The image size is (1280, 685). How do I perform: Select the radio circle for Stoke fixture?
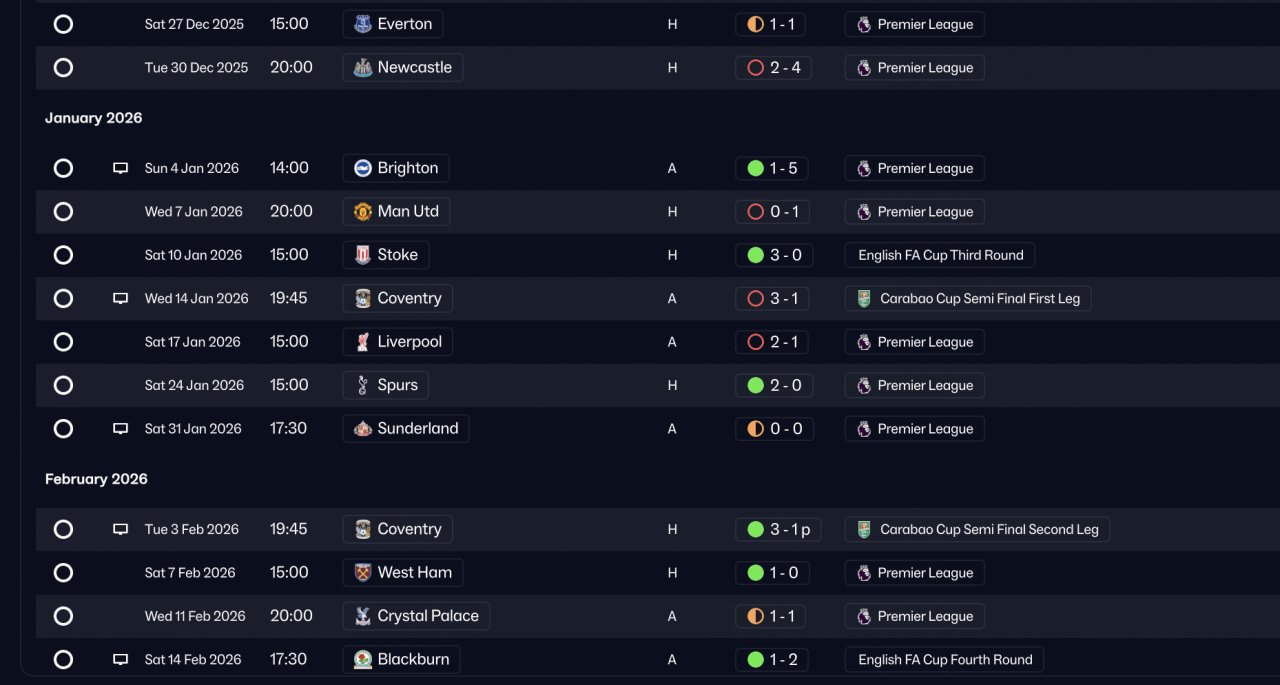pyautogui.click(x=63, y=255)
